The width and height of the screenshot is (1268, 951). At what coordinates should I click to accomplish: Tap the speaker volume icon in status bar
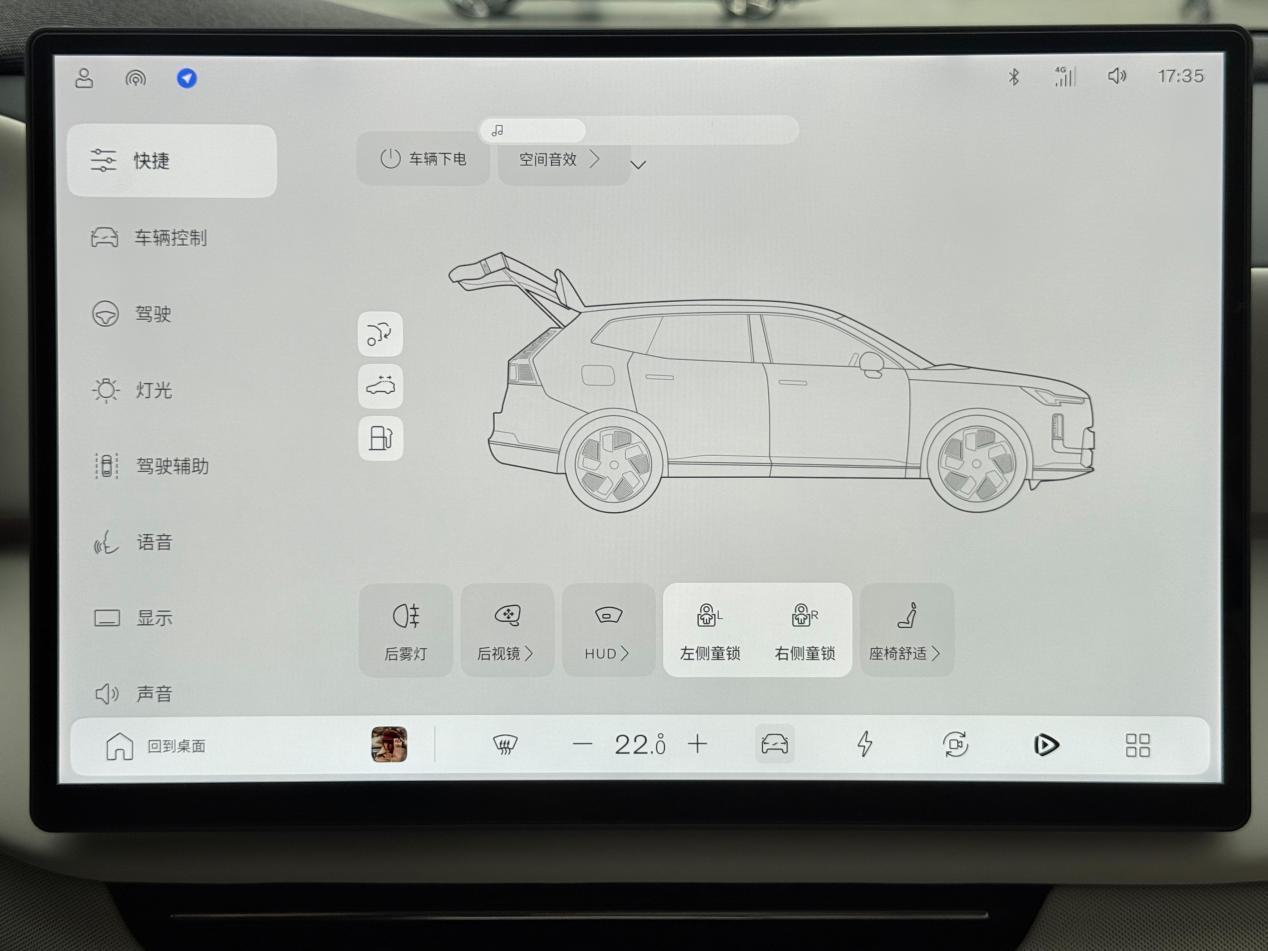(1117, 76)
